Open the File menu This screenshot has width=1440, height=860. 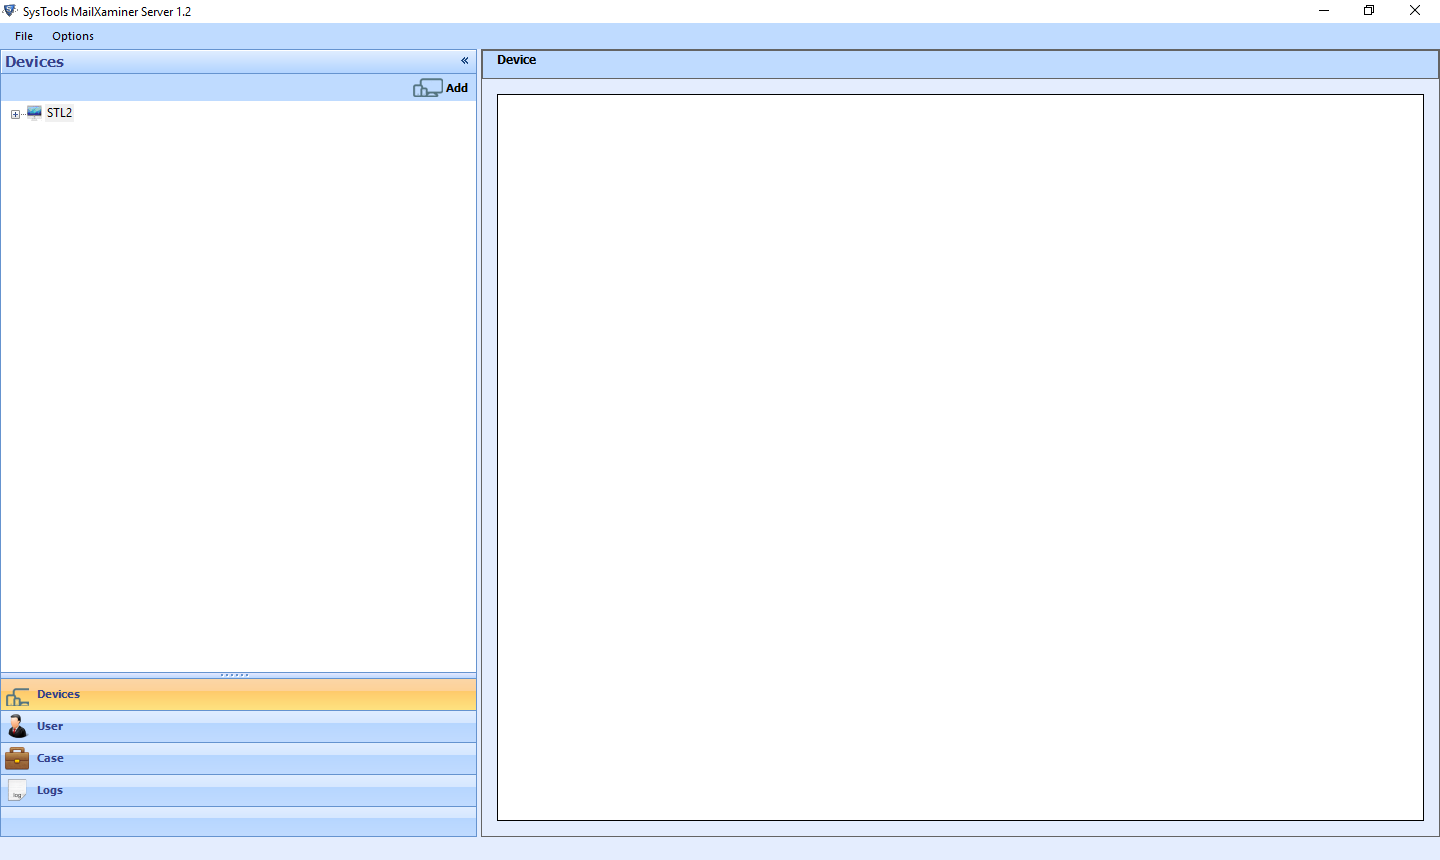[24, 36]
